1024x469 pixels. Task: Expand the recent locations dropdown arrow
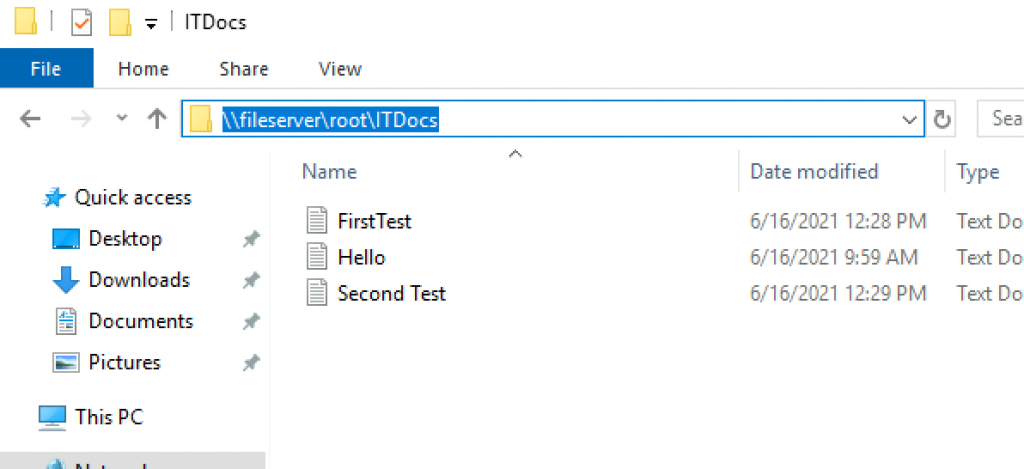121,119
